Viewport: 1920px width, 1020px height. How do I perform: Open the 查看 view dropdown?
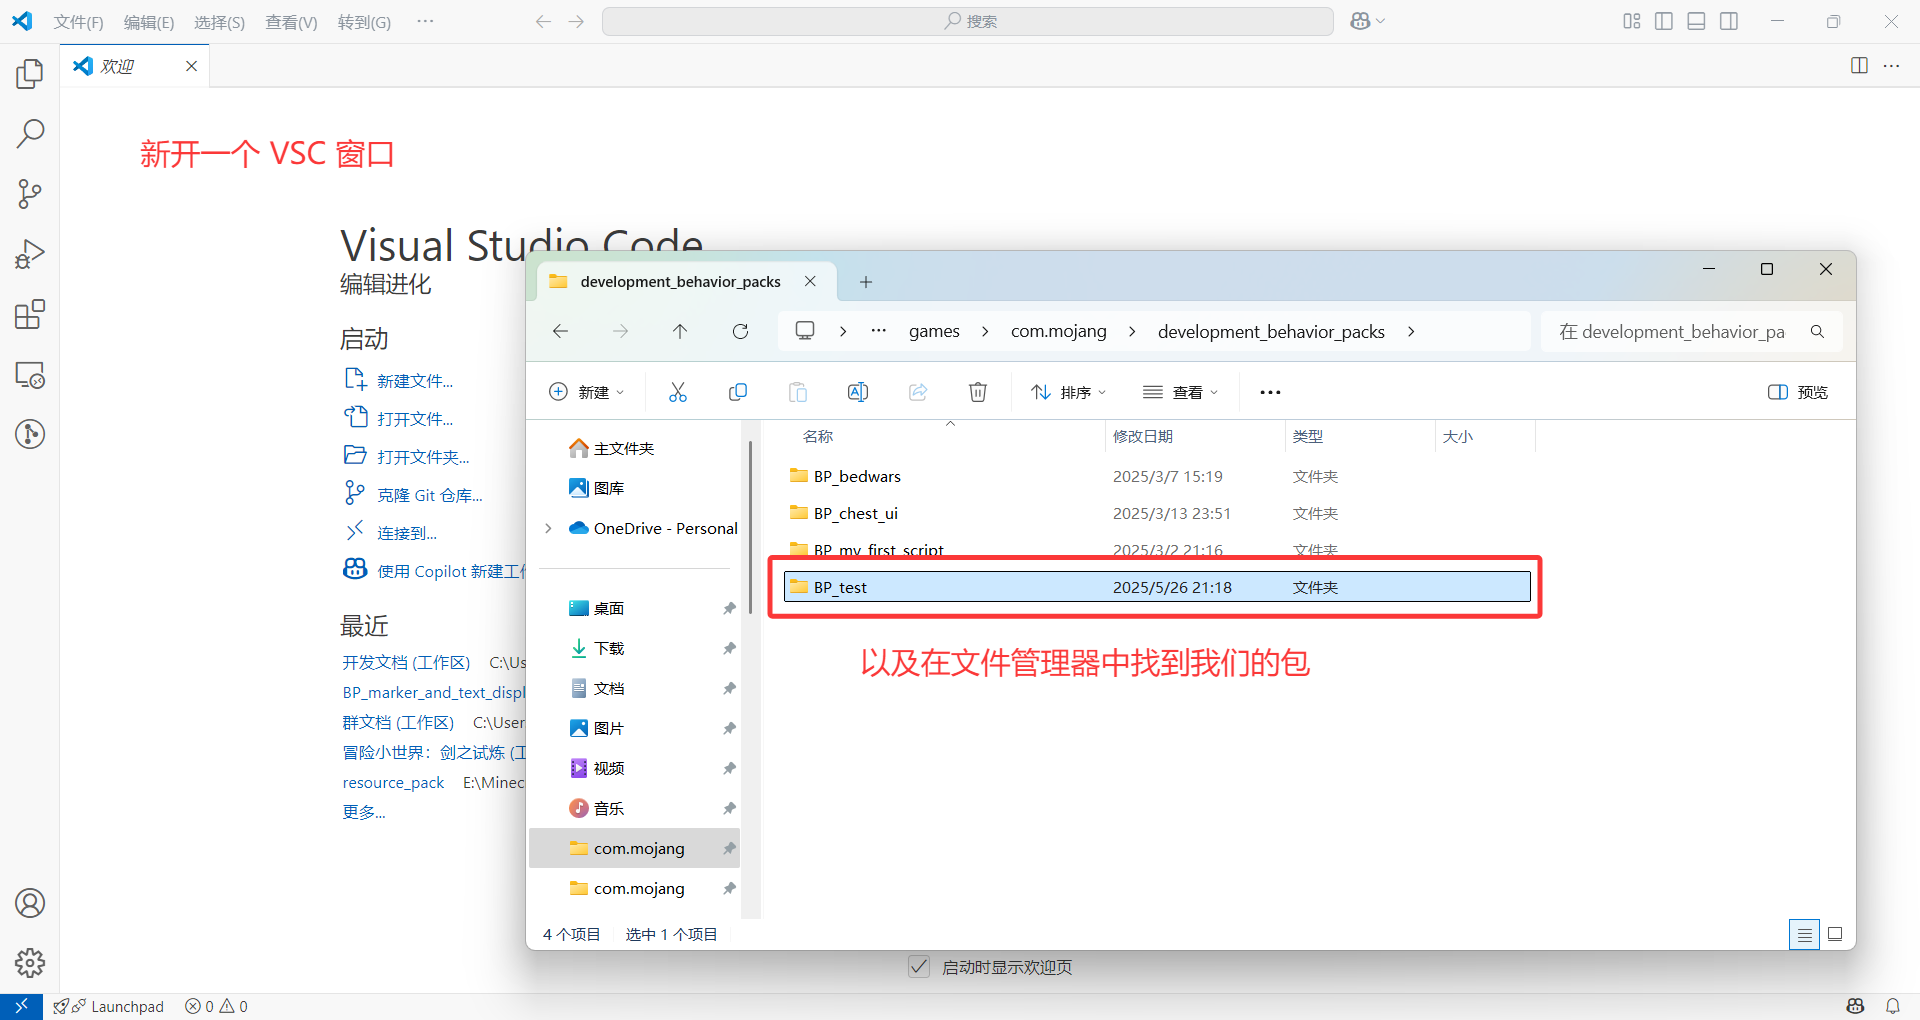1181,392
